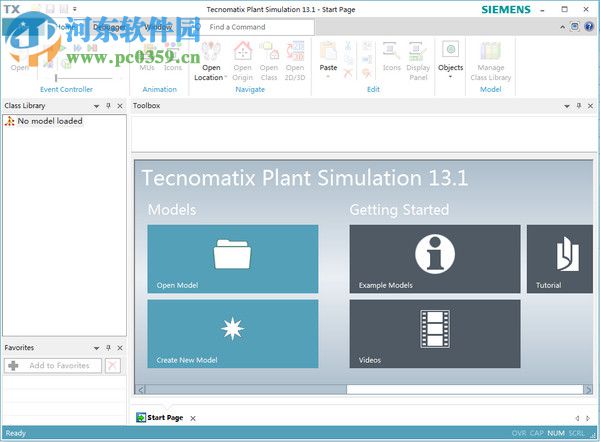Click the info icon on Example Models tile

[435, 254]
